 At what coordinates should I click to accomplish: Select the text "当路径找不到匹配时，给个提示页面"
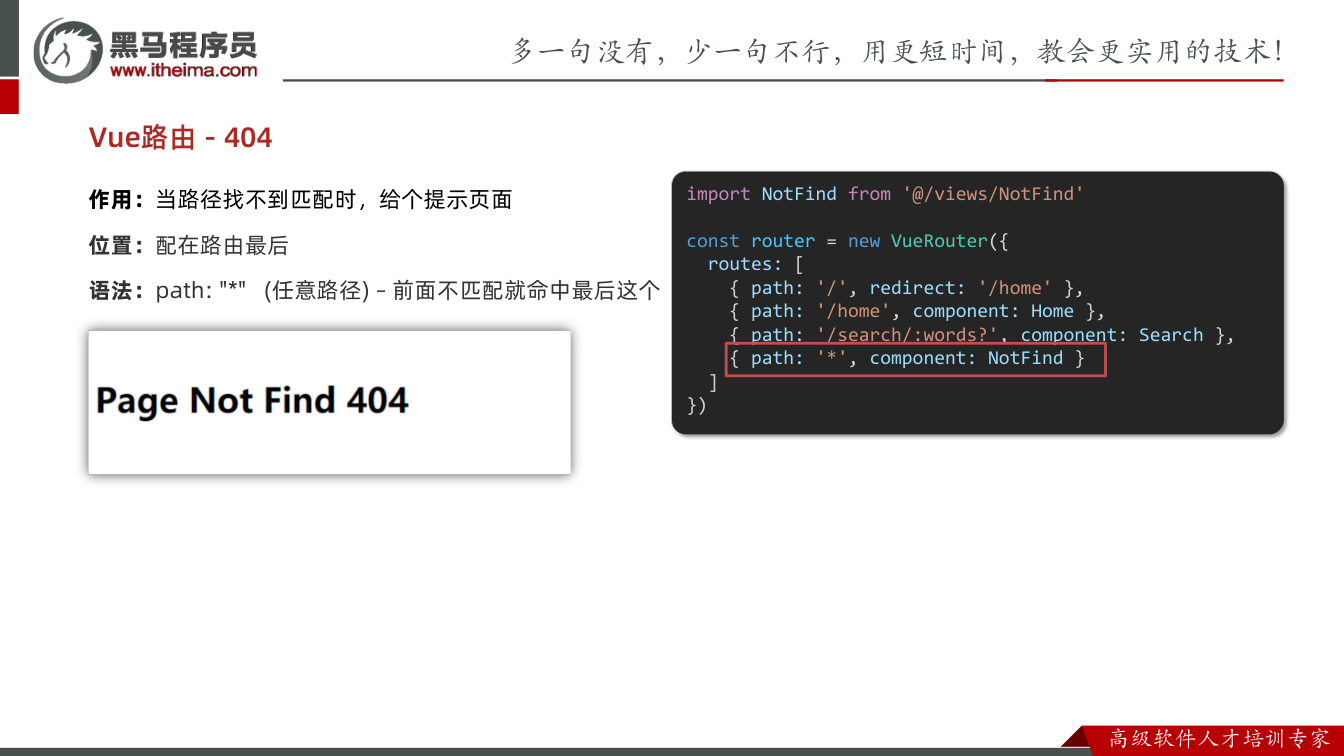click(x=334, y=200)
